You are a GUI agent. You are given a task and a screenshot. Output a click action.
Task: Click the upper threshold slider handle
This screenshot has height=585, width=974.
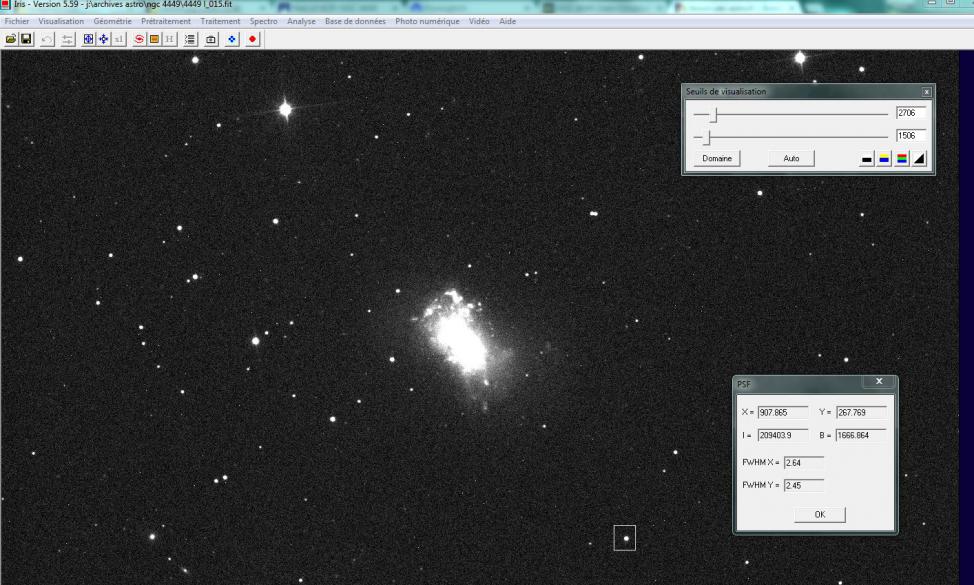click(x=714, y=114)
